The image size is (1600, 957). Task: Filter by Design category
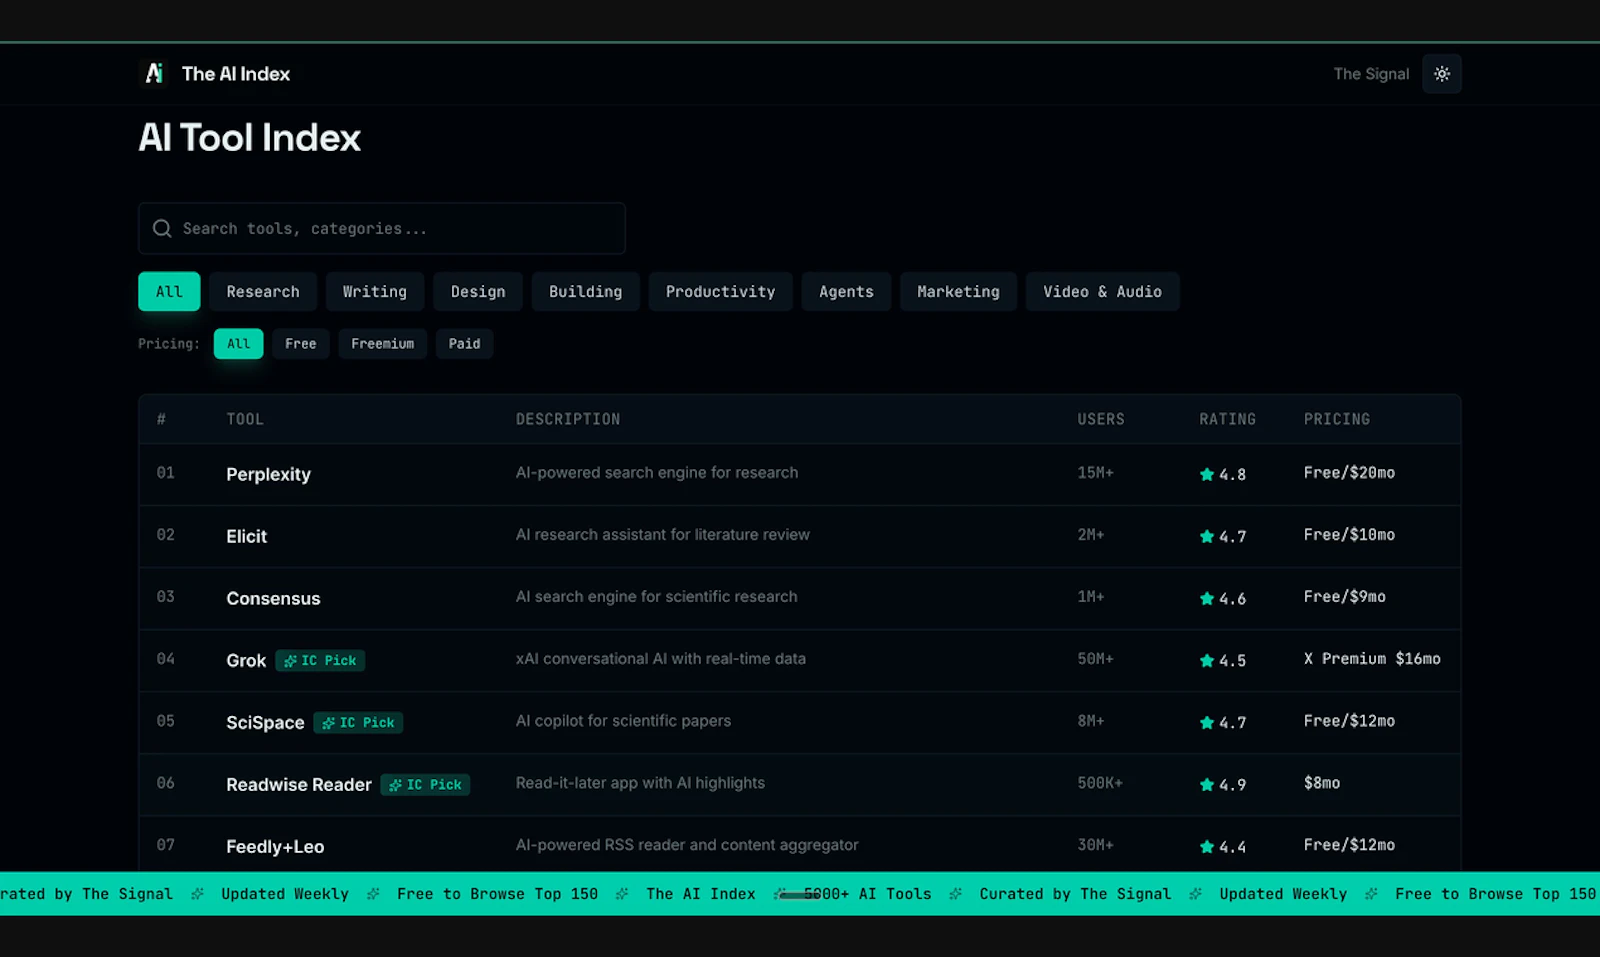(x=478, y=291)
